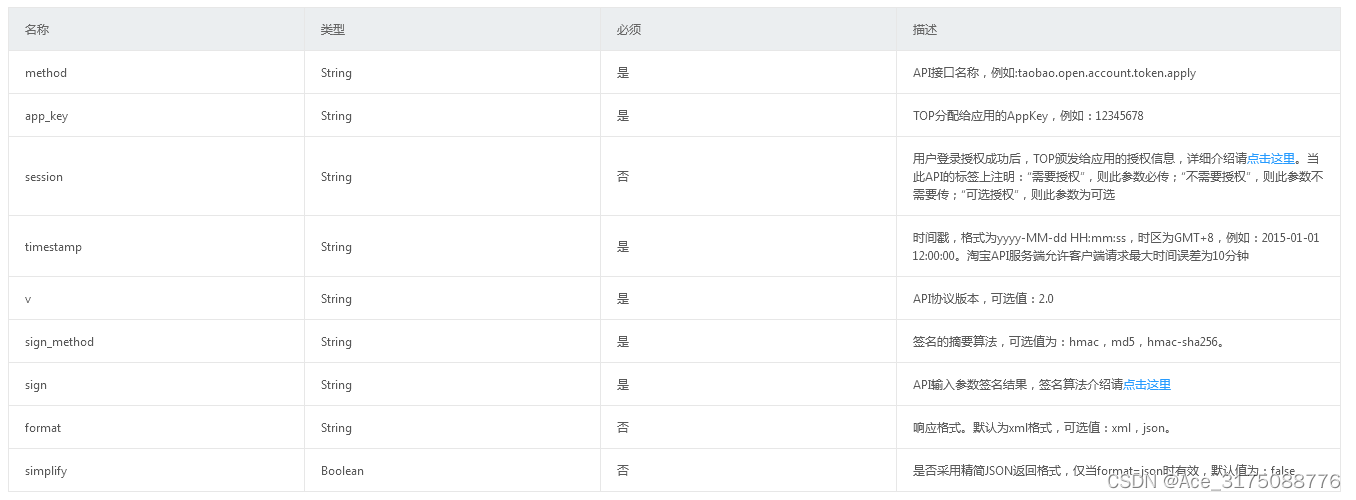
Task: Click the AppKey example 12345678 description
Action: [1028, 116]
